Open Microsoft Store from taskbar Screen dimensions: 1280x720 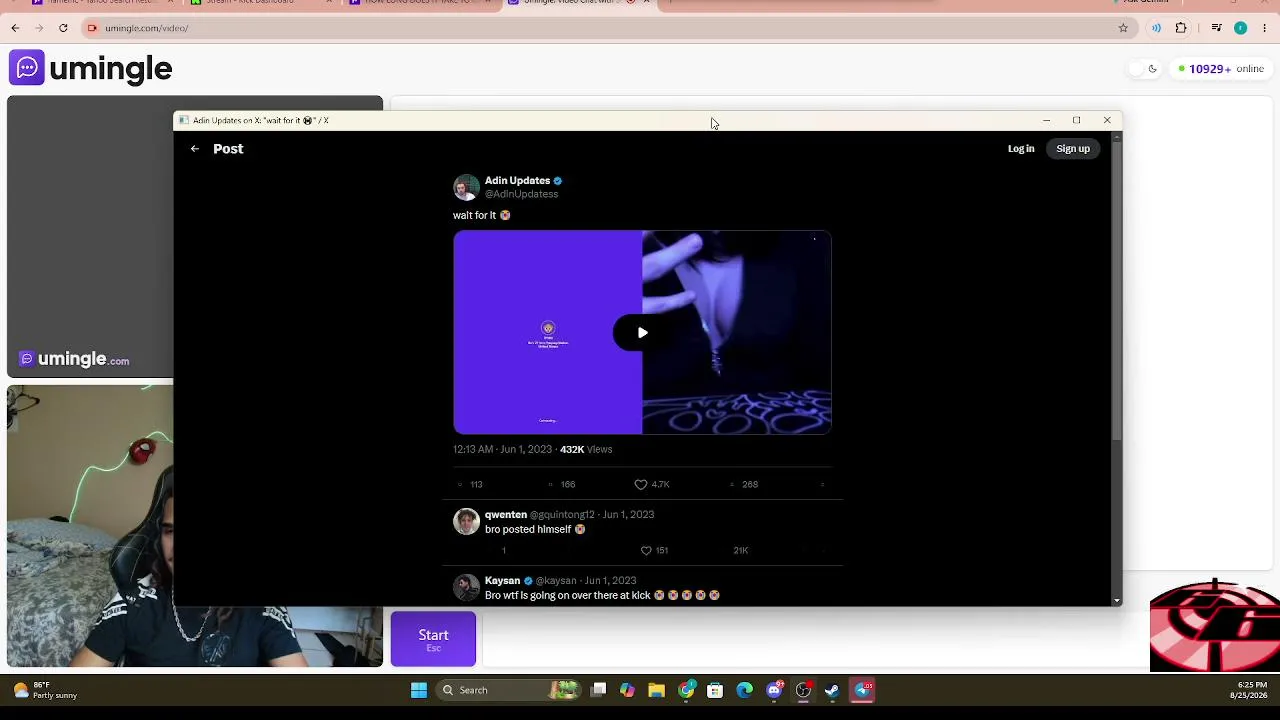pos(715,690)
